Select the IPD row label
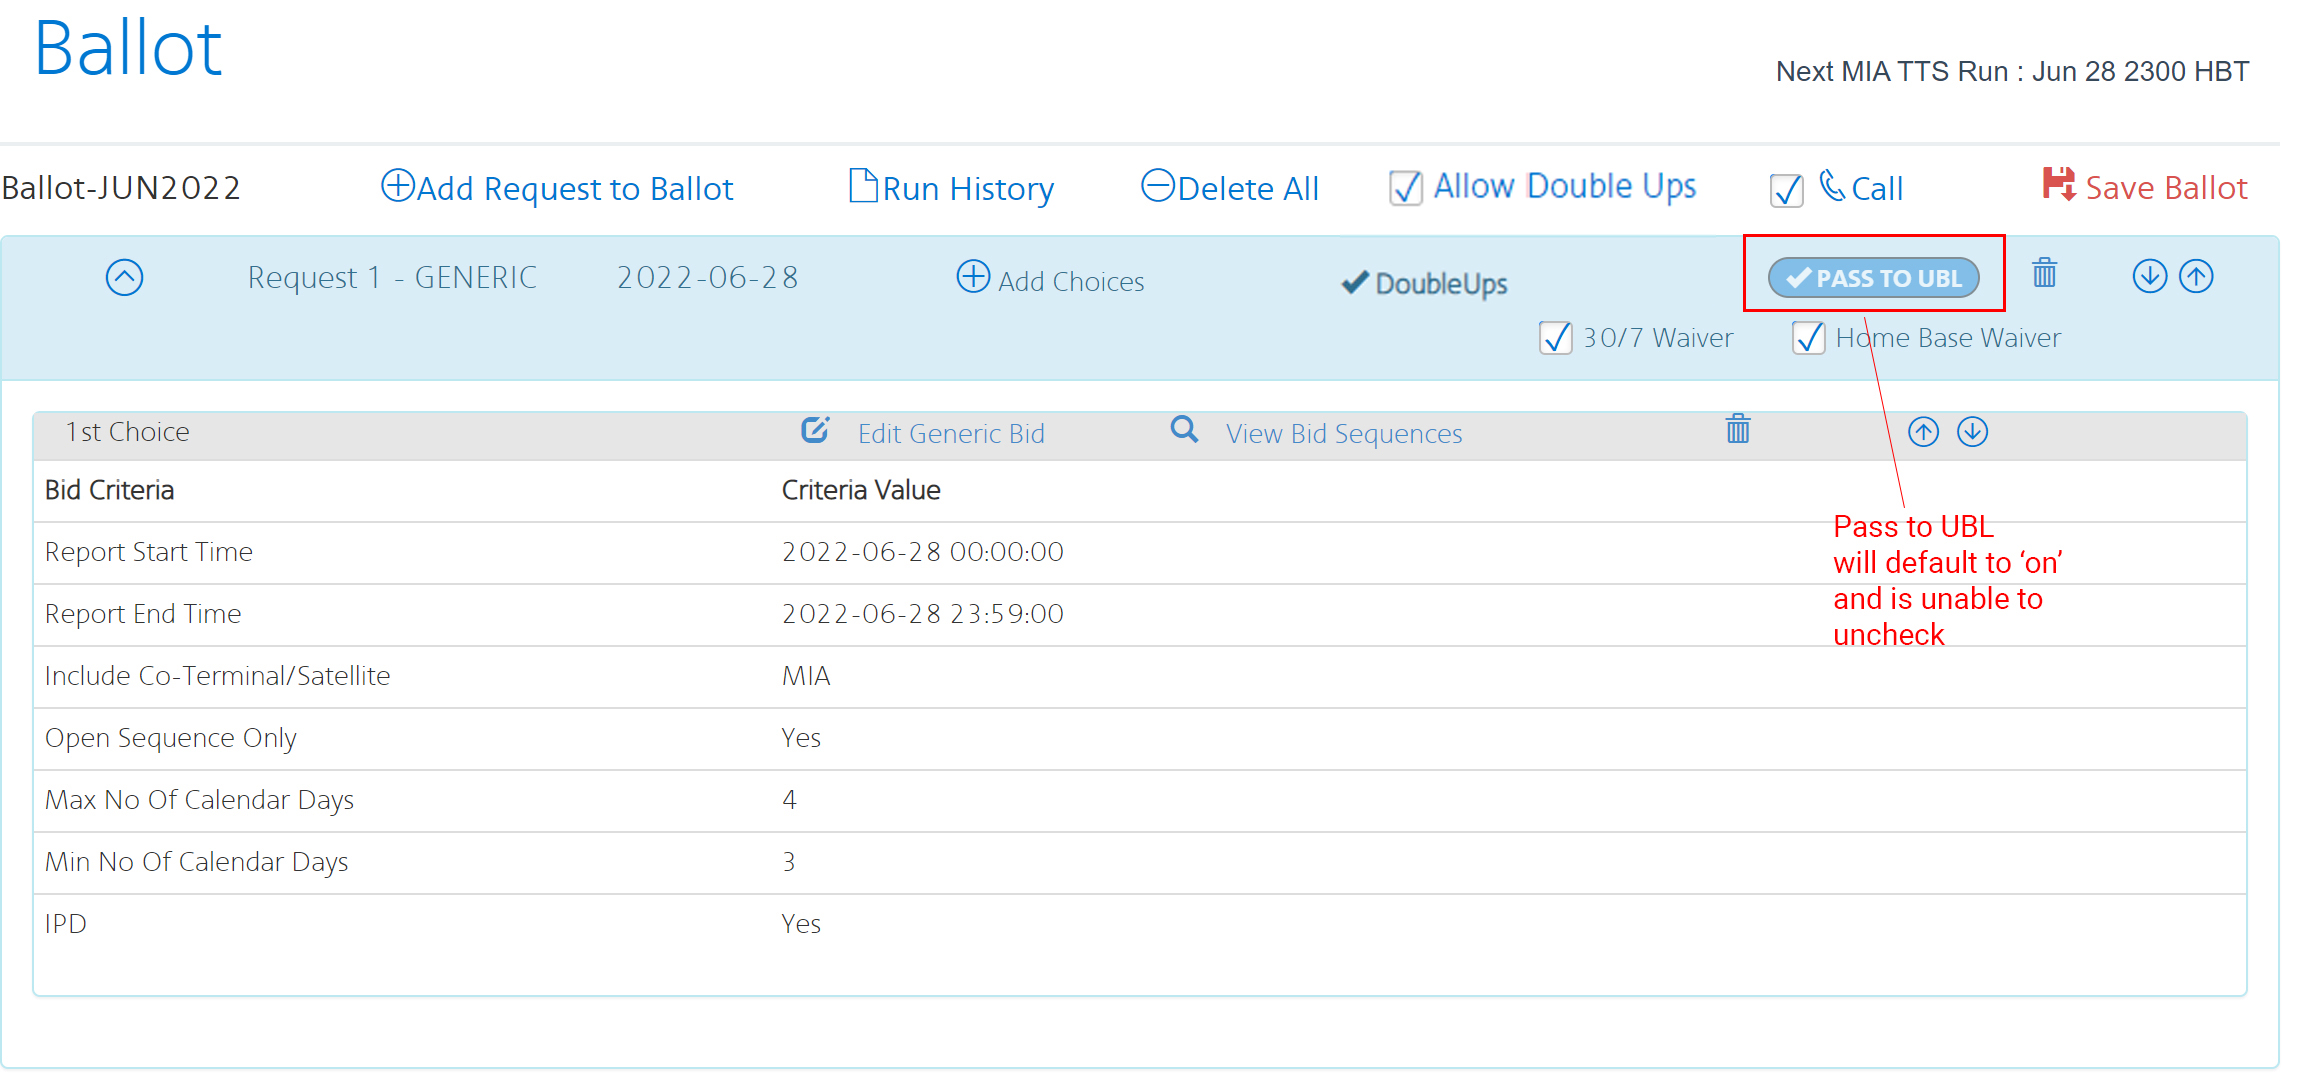This screenshot has width=2304, height=1086. click(66, 924)
